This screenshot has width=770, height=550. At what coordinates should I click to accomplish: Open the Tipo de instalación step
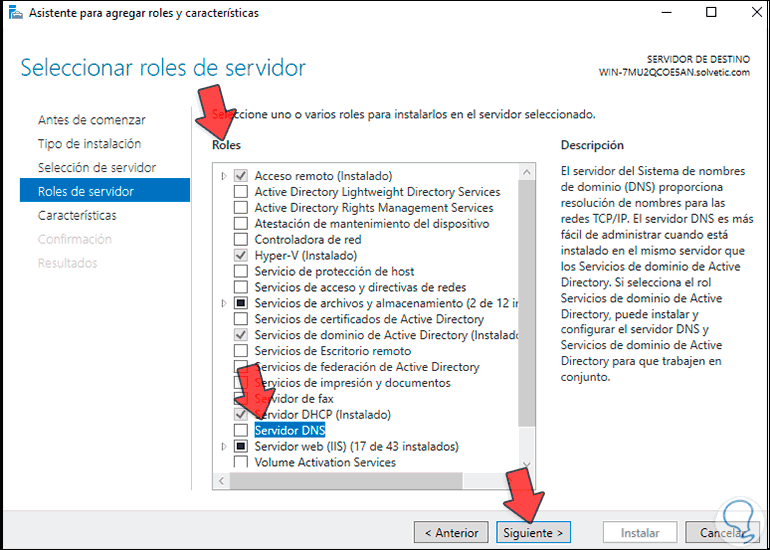tap(89, 144)
